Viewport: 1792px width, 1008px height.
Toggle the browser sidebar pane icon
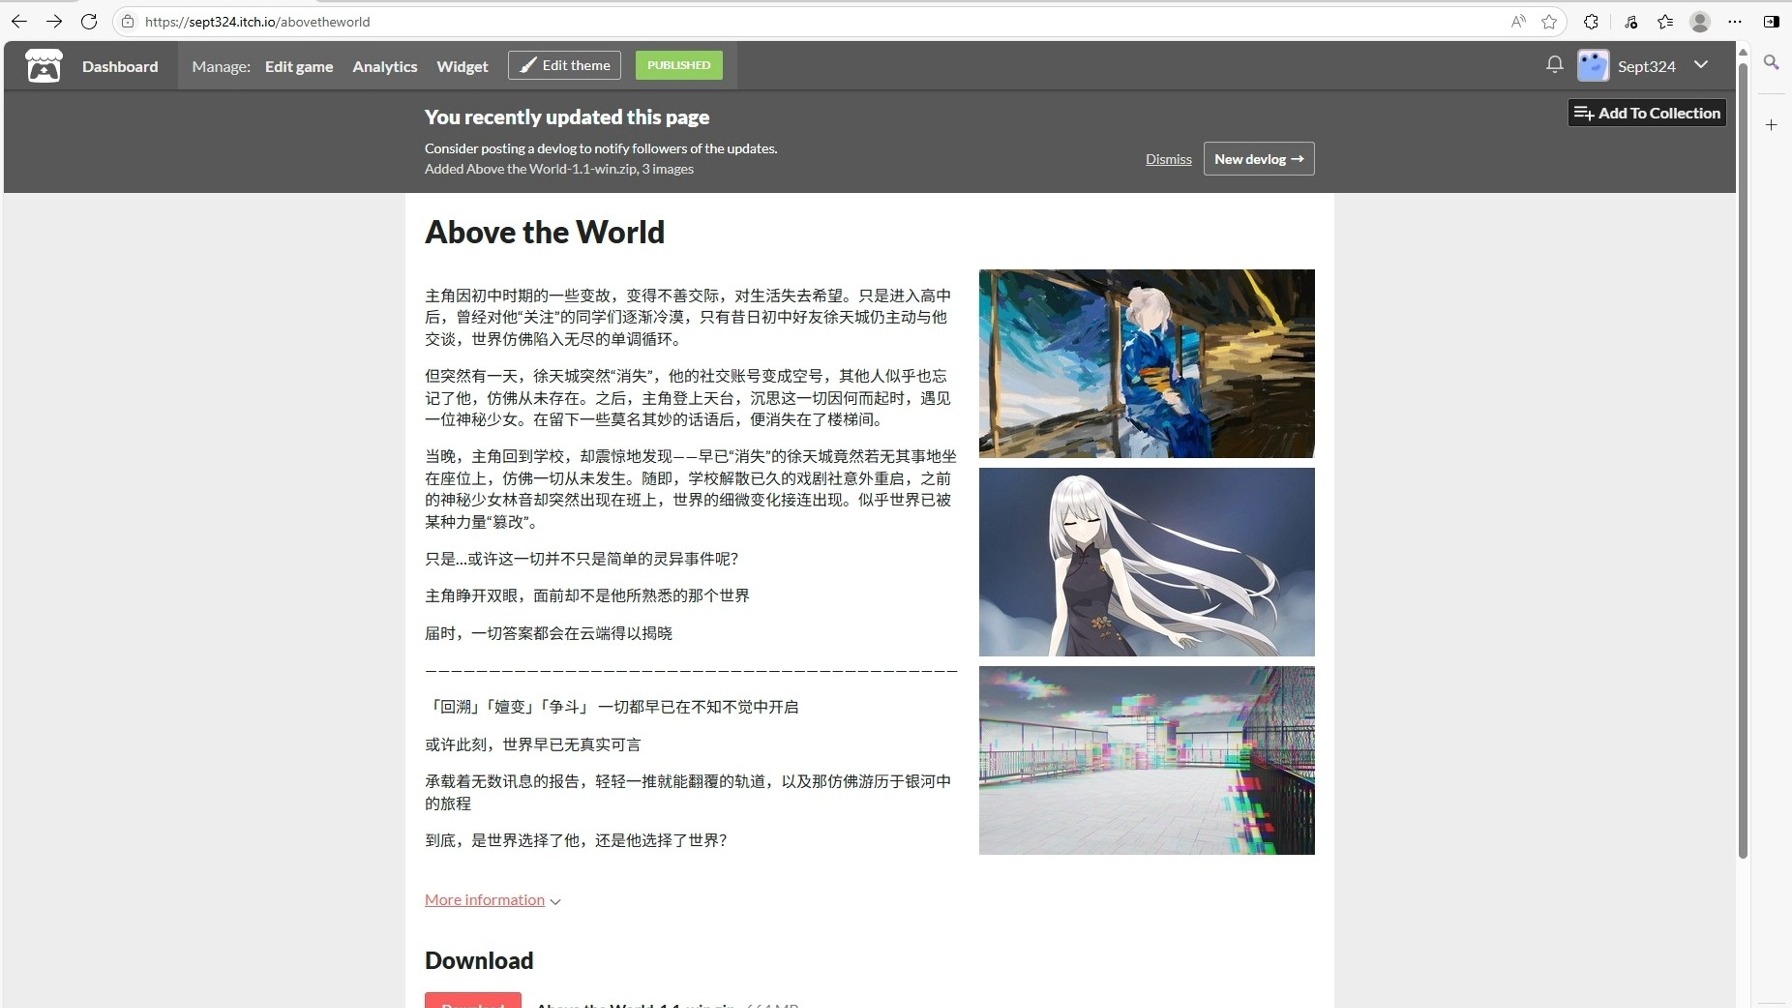point(1771,21)
